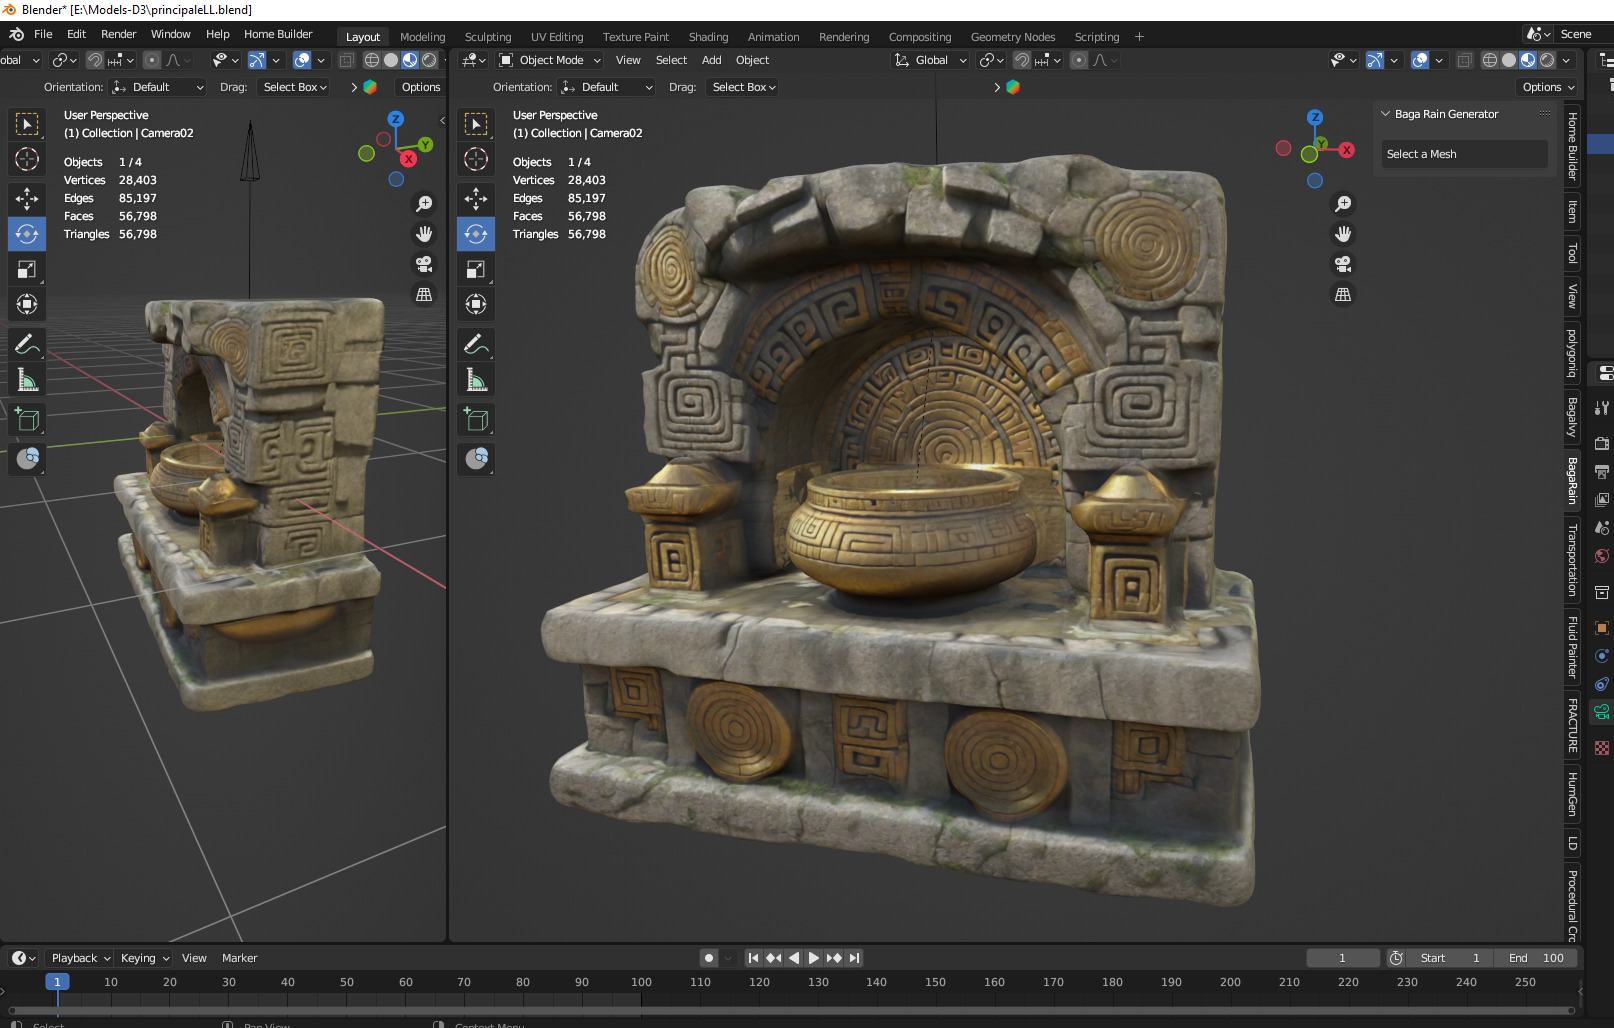This screenshot has width=1614, height=1028.
Task: Jump to the timeline end frame
Action: (854, 958)
